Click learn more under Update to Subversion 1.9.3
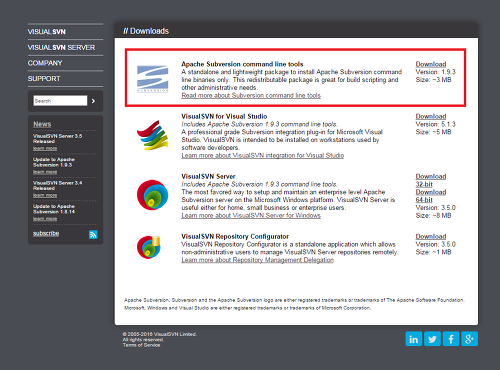The width and height of the screenshot is (500, 370). click(x=45, y=172)
